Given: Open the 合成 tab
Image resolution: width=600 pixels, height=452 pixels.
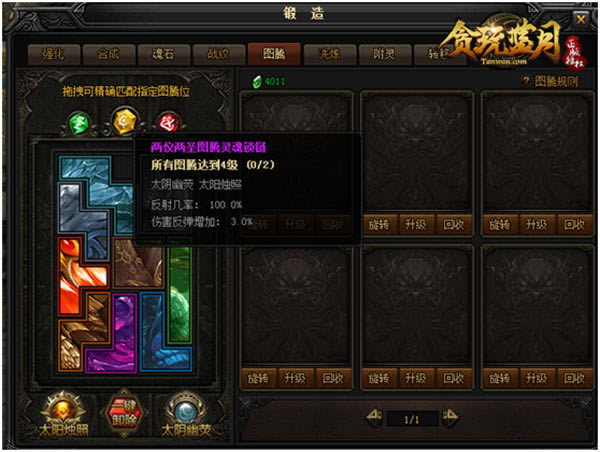Looking at the screenshot, I should pyautogui.click(x=109, y=54).
